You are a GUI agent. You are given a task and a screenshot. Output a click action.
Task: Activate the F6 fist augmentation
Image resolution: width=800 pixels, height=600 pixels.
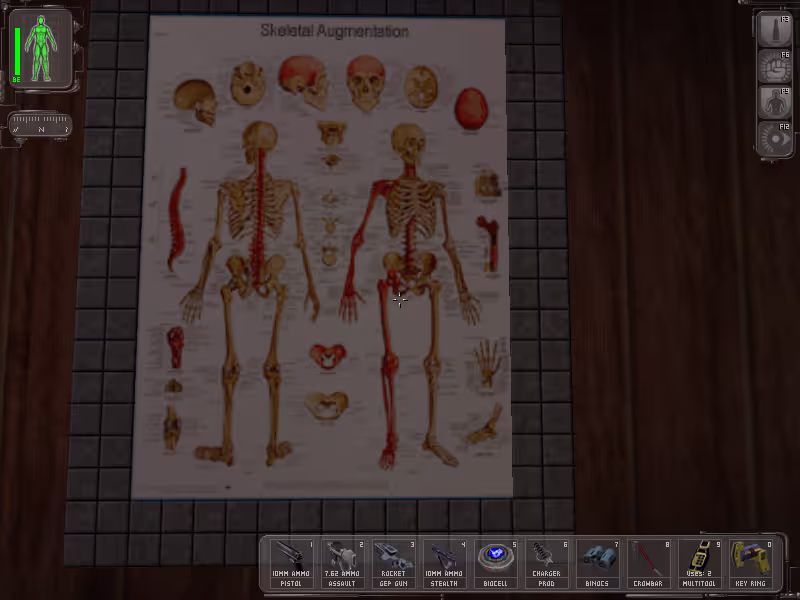click(774, 67)
